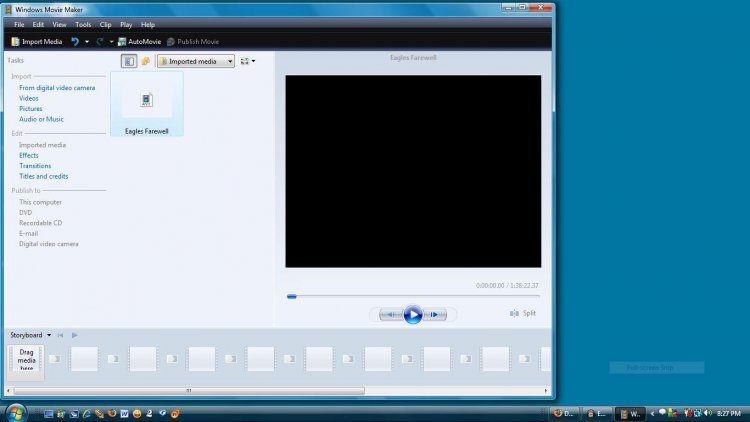Click the Publish Movie toolbar button
The width and height of the screenshot is (750, 422).
pos(193,42)
